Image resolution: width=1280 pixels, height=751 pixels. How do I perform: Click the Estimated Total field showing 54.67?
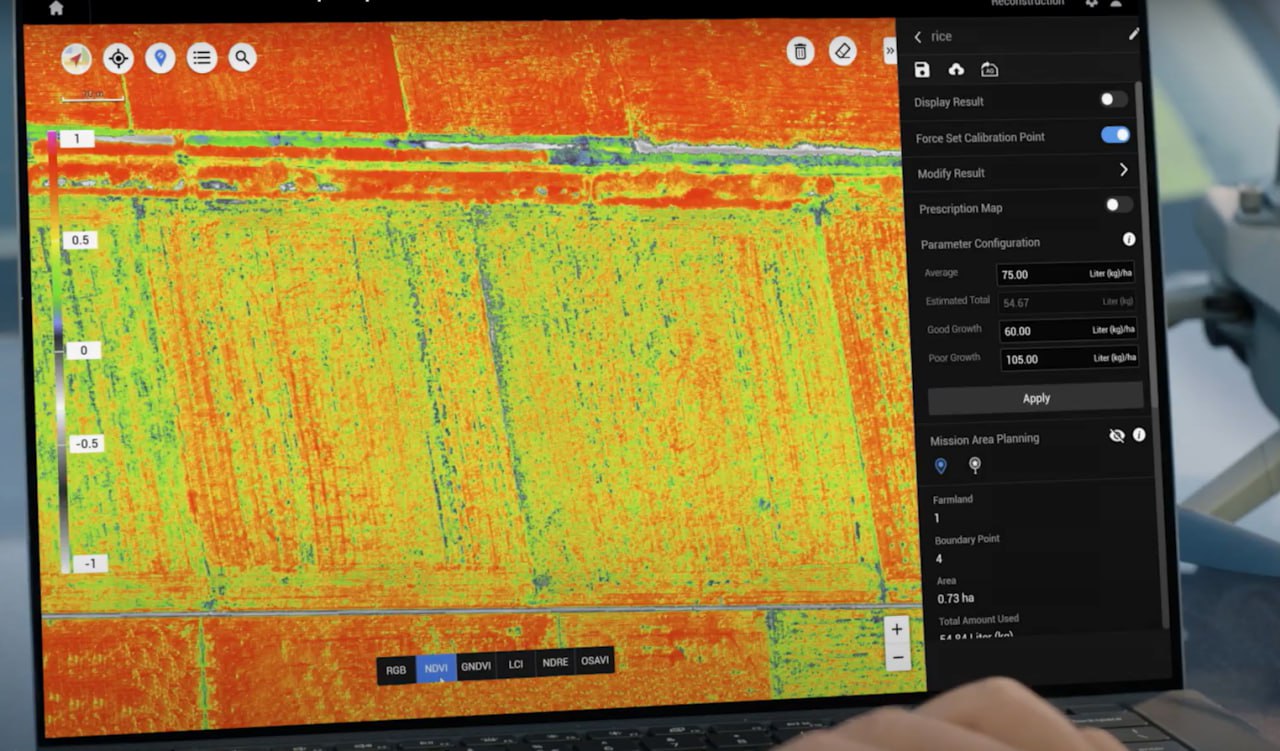(x=1067, y=301)
